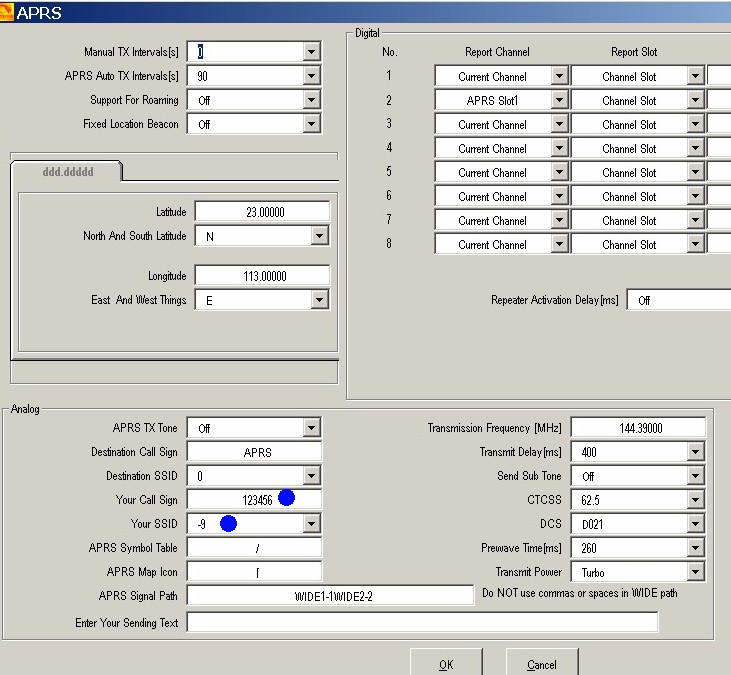Click Destination Call Sign field

point(254,452)
